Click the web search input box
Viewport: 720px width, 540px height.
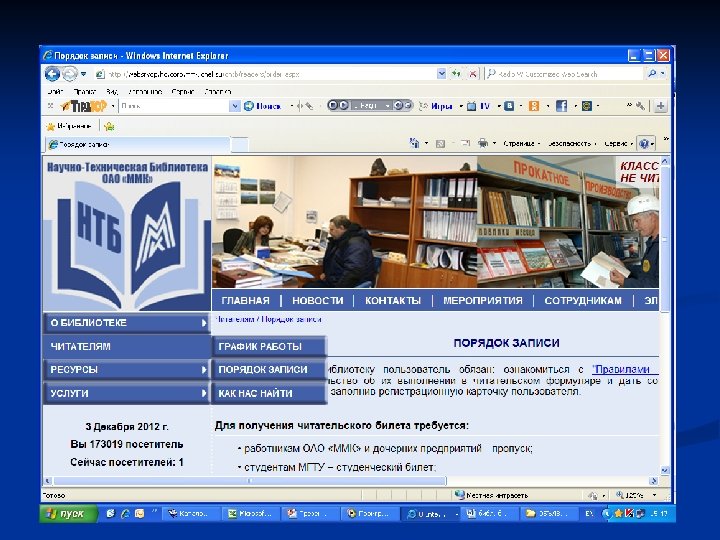(565, 73)
